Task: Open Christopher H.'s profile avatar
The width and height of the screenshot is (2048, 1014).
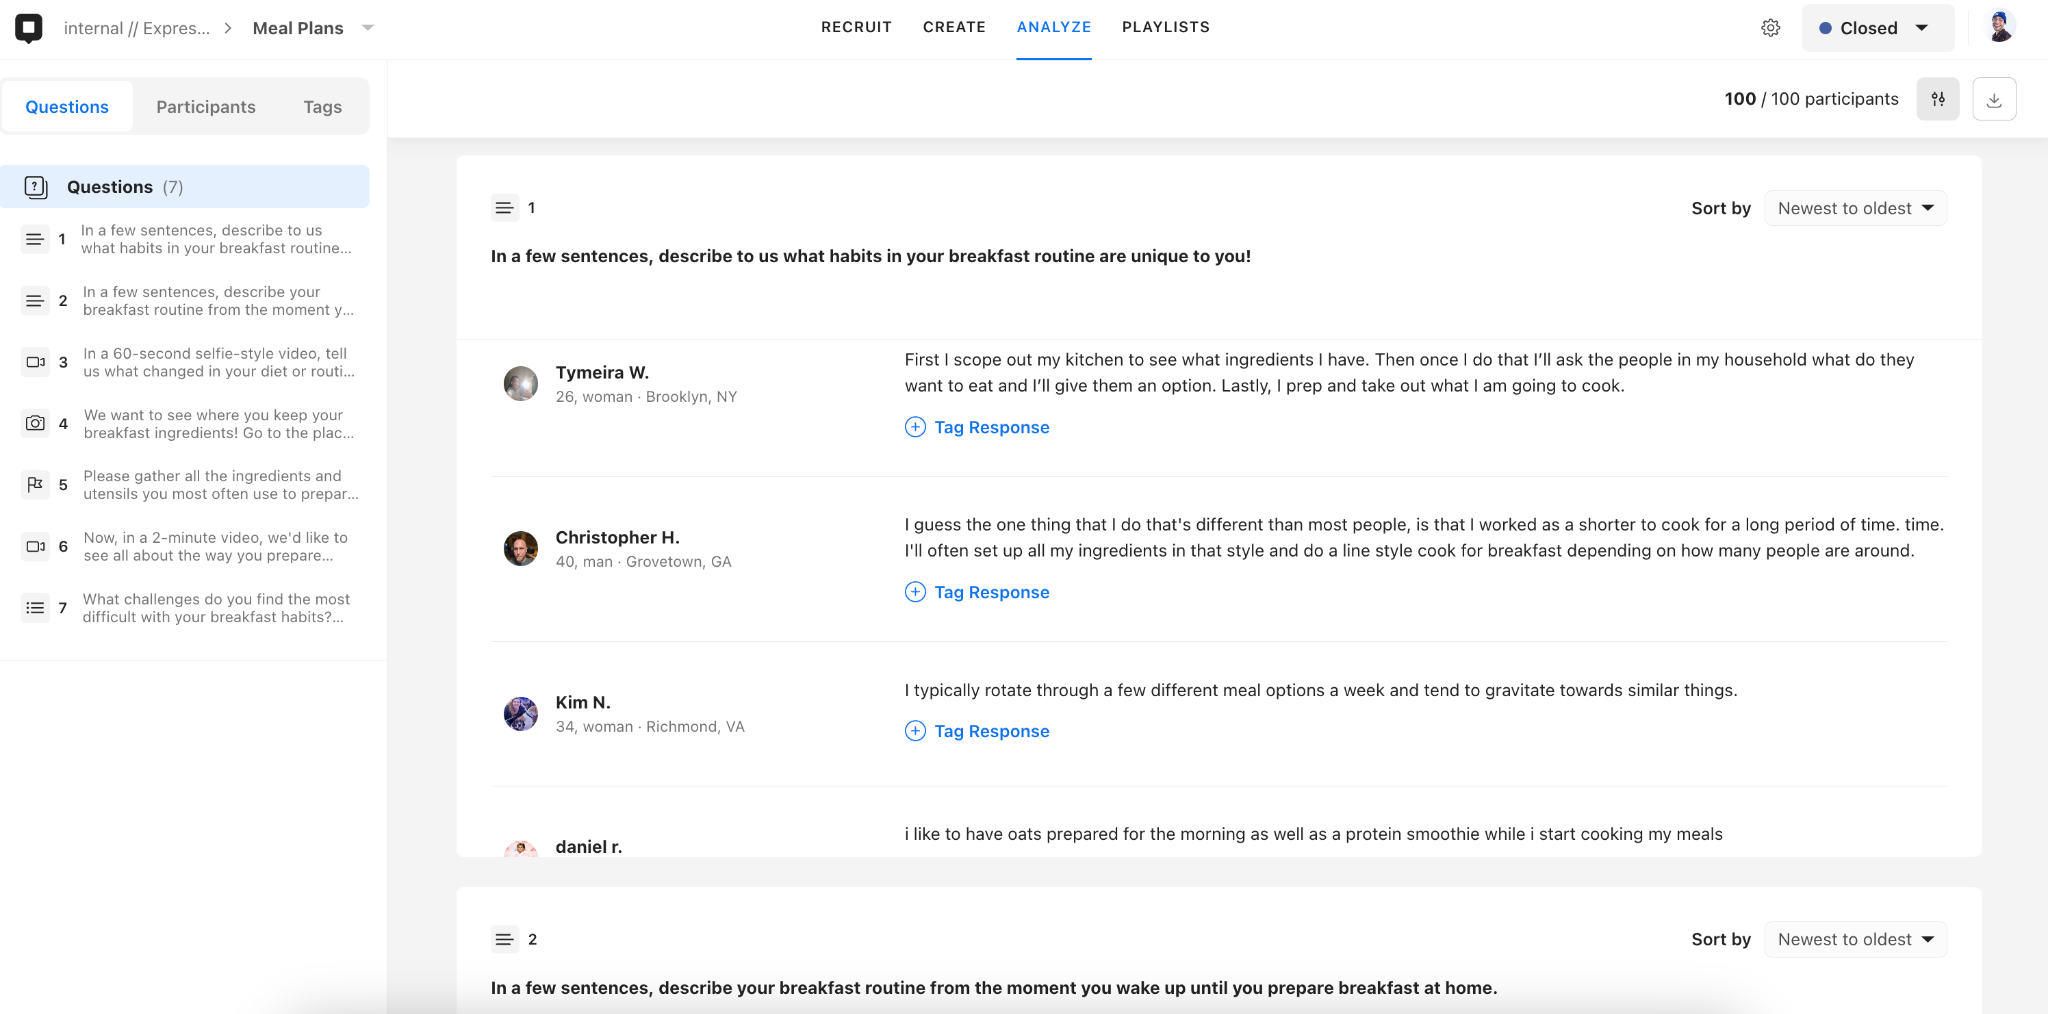Action: point(521,549)
